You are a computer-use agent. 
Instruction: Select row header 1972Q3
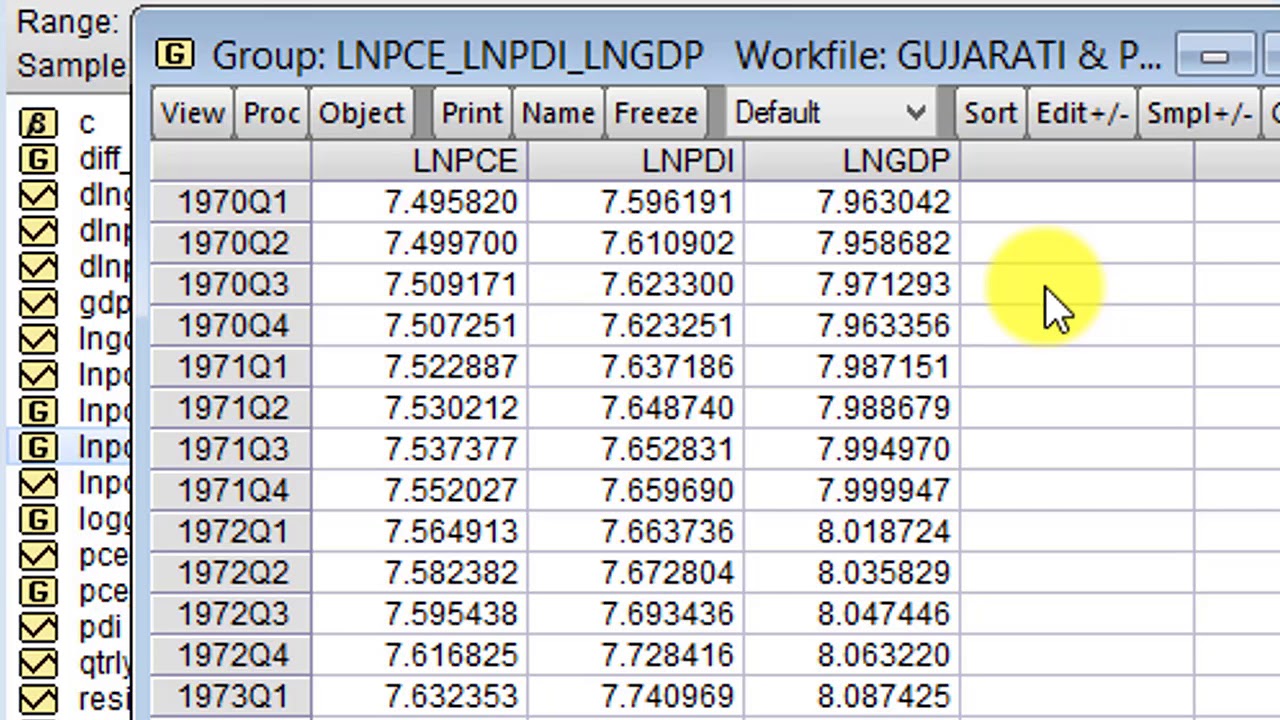pos(231,612)
